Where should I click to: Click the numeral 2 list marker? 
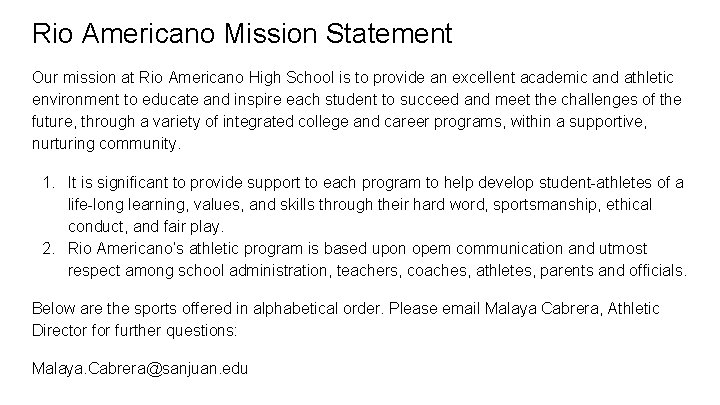(x=50, y=248)
